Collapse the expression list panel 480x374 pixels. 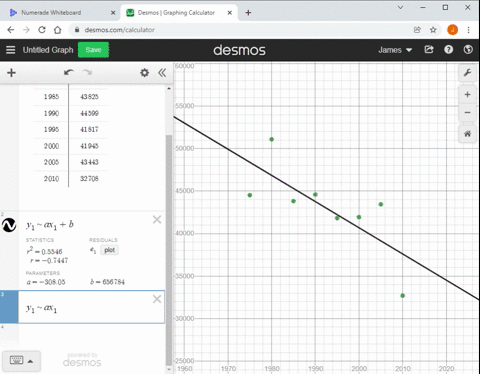click(162, 73)
